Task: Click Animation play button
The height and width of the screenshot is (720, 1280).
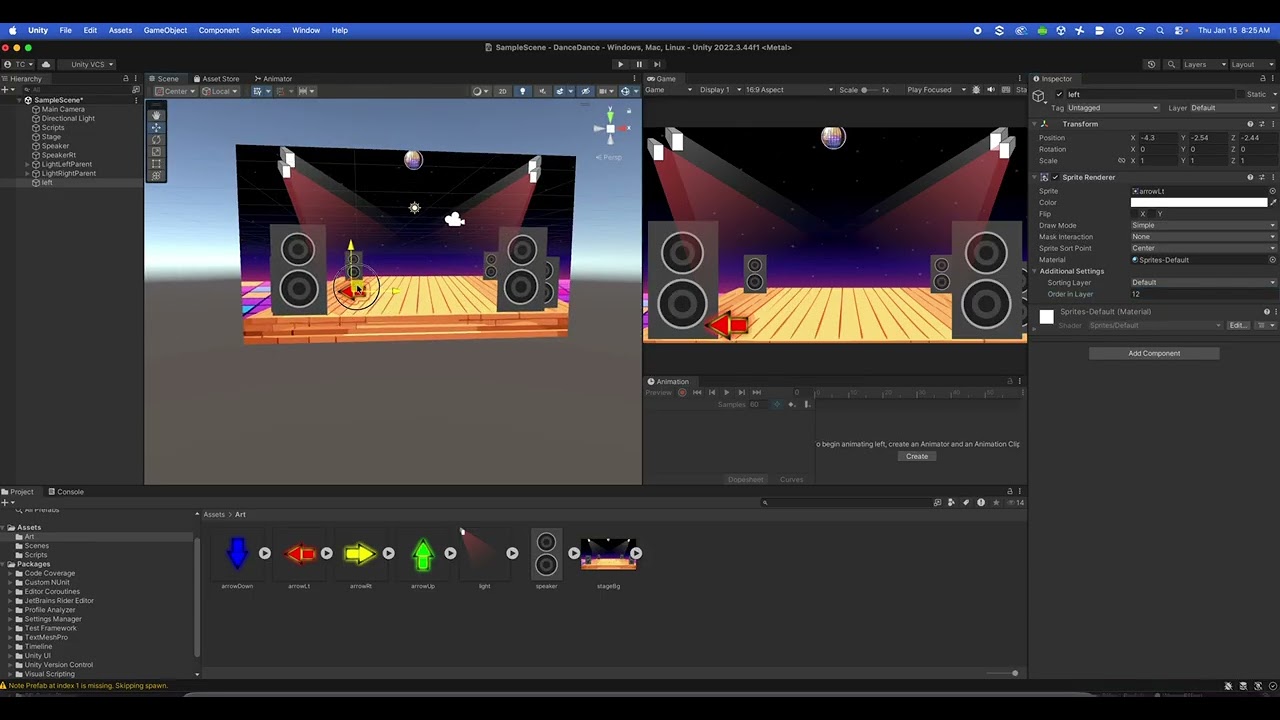Action: coord(726,392)
